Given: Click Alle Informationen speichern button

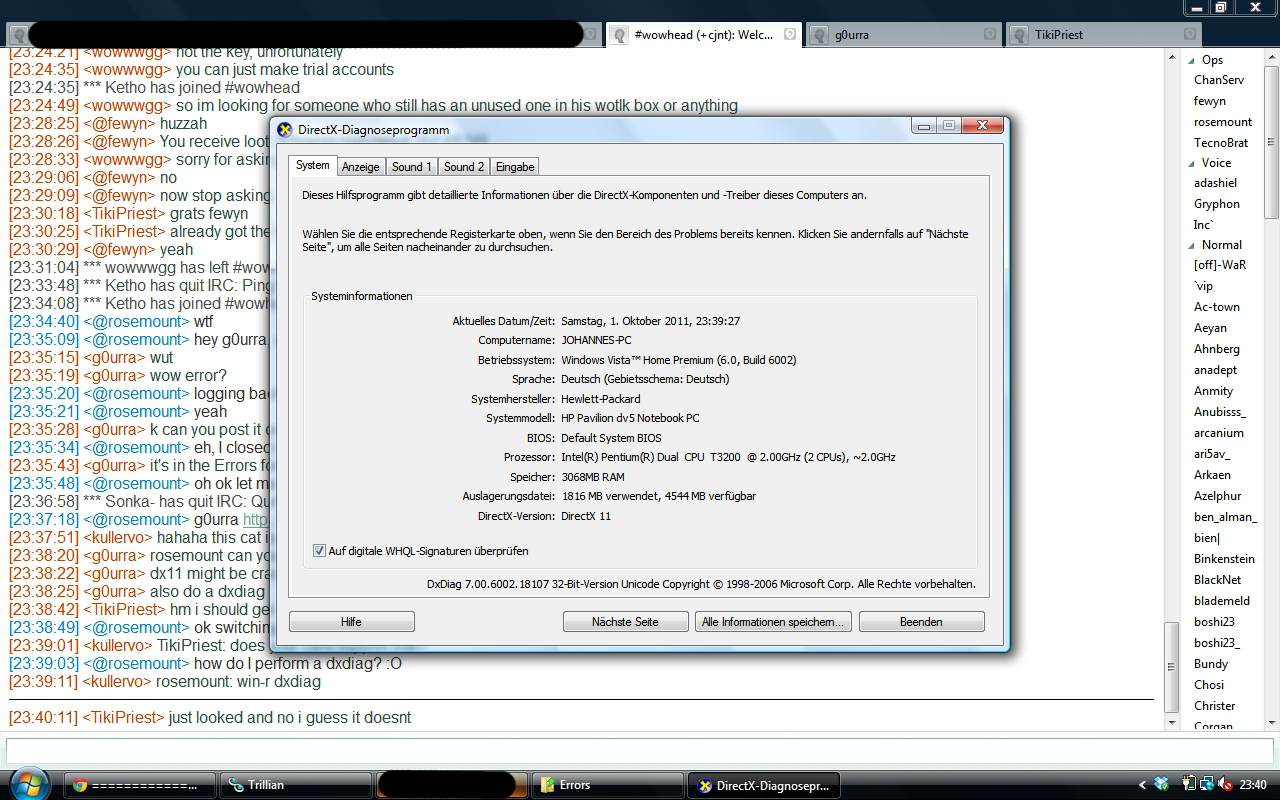Looking at the screenshot, I should coord(773,622).
